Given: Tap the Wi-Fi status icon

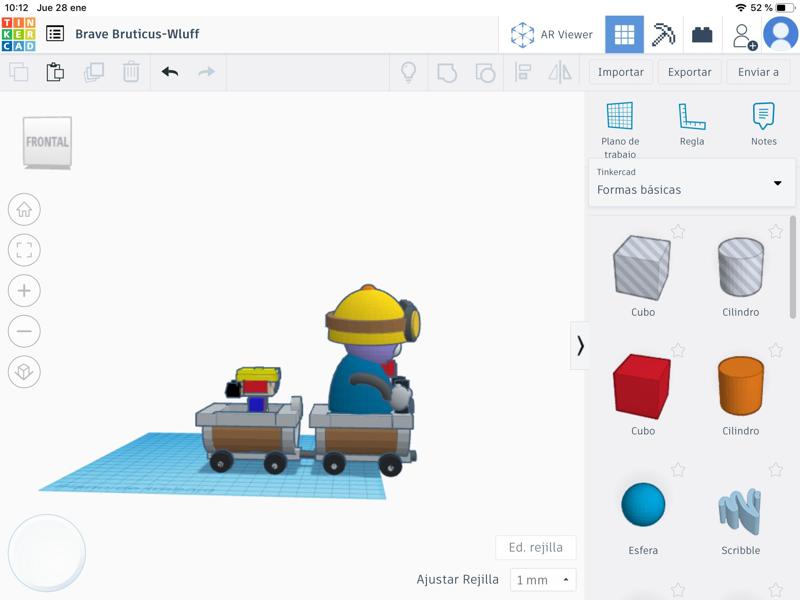Looking at the screenshot, I should (741, 8).
